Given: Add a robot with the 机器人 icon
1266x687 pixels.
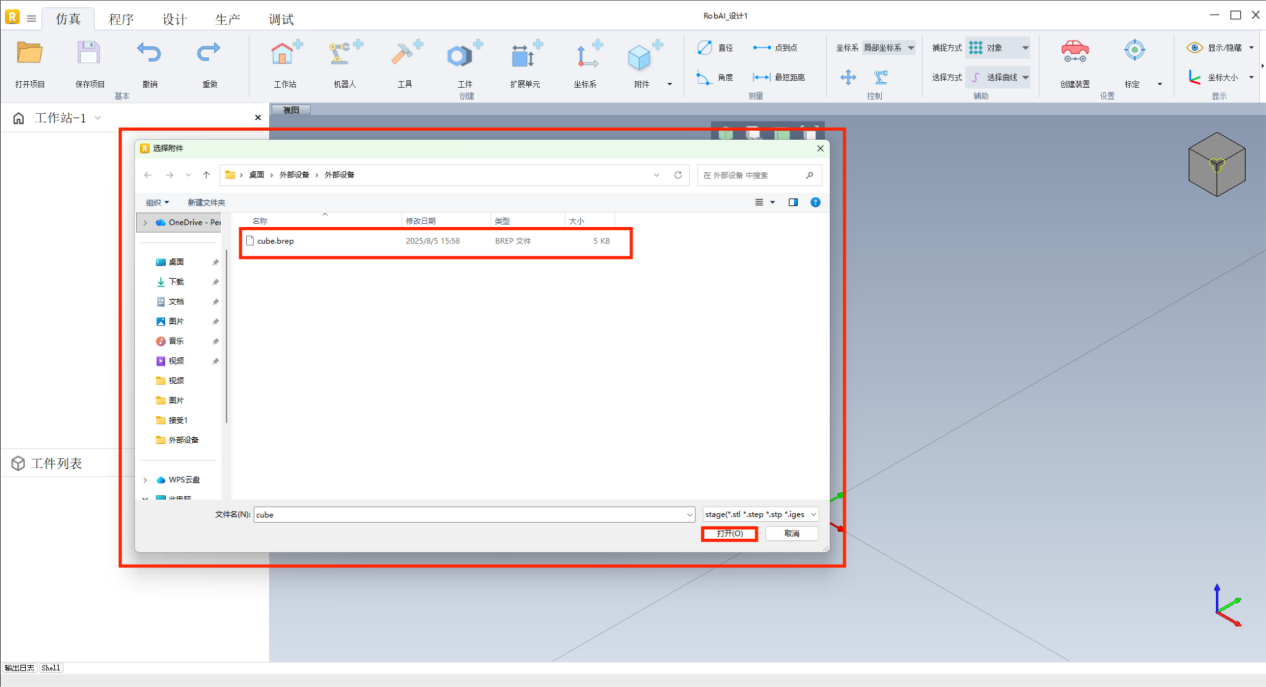Looking at the screenshot, I should point(345,55).
